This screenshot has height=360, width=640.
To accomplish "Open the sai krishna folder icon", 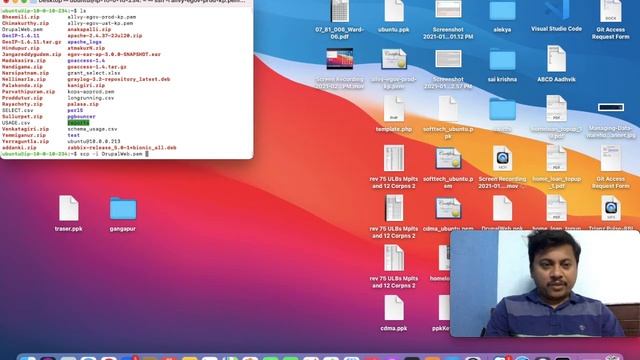I will (x=502, y=60).
